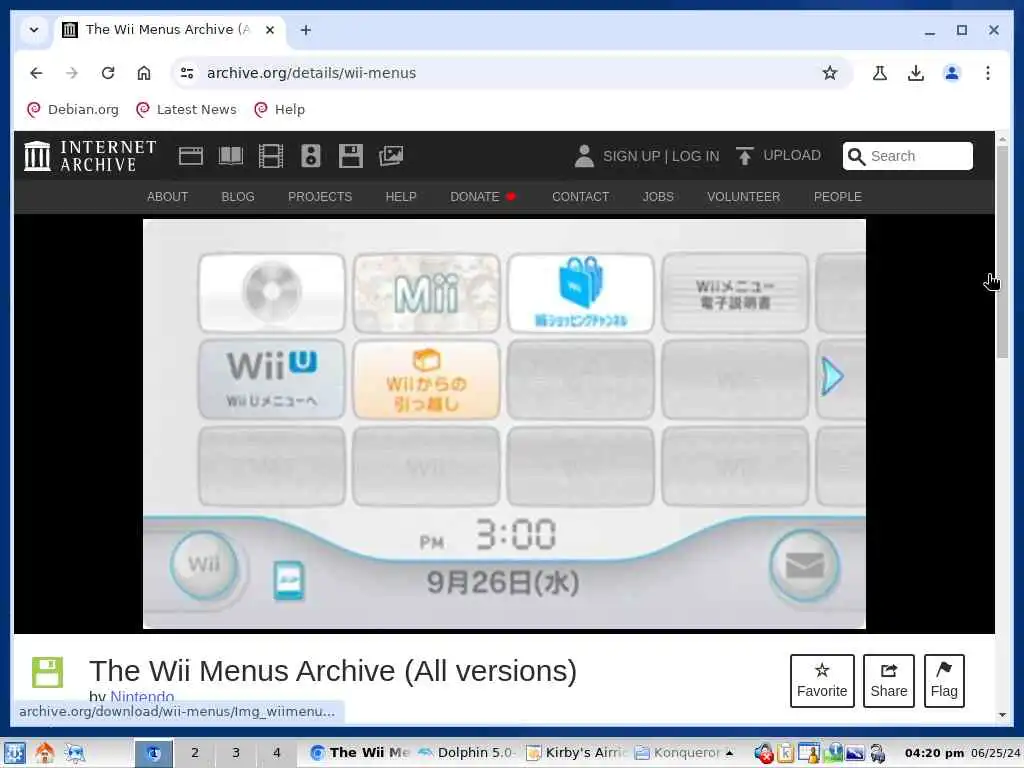Switch to Kirby's Air Ride taskbar window
1024x768 pixels.
point(576,753)
